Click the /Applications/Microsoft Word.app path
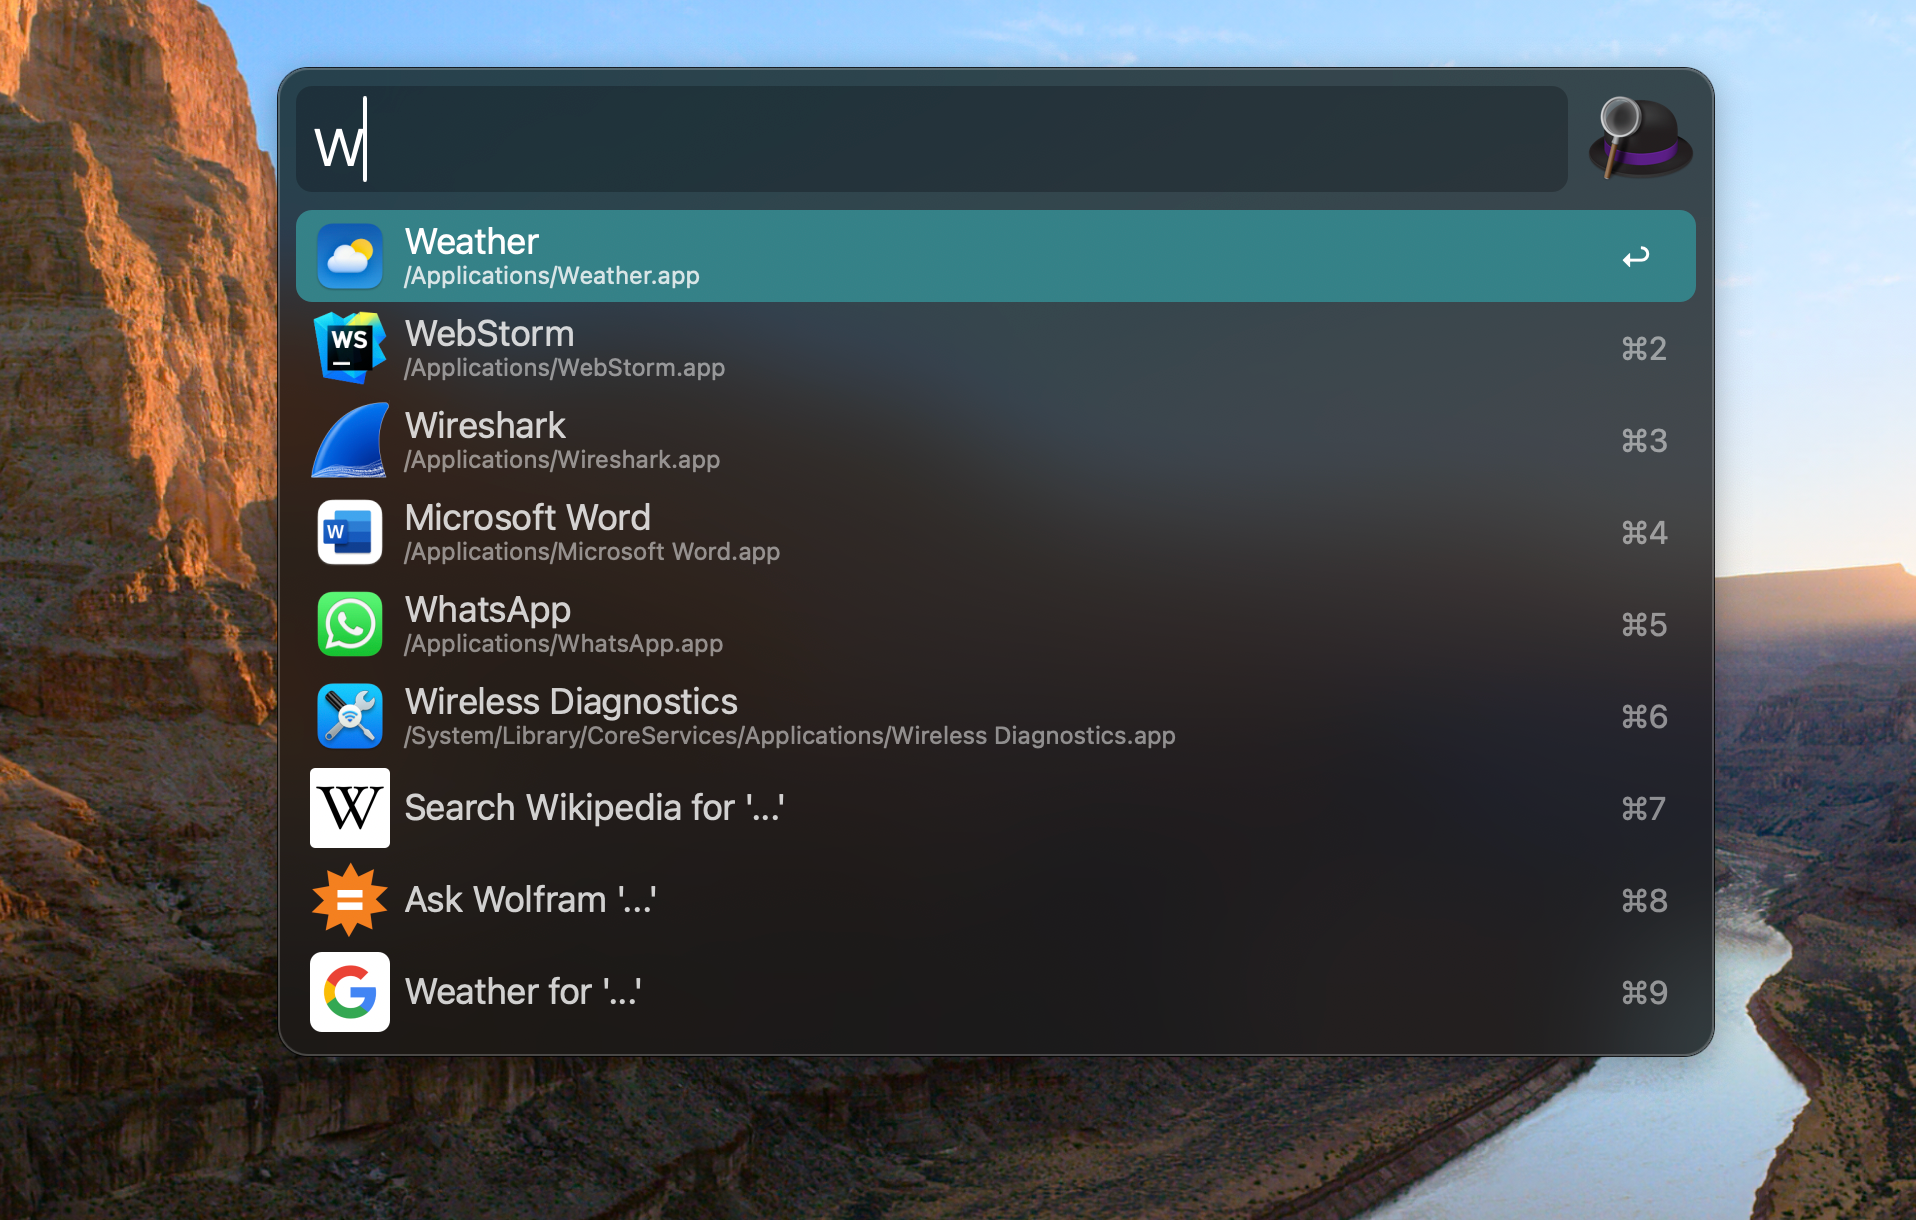1916x1220 pixels. [x=592, y=552]
